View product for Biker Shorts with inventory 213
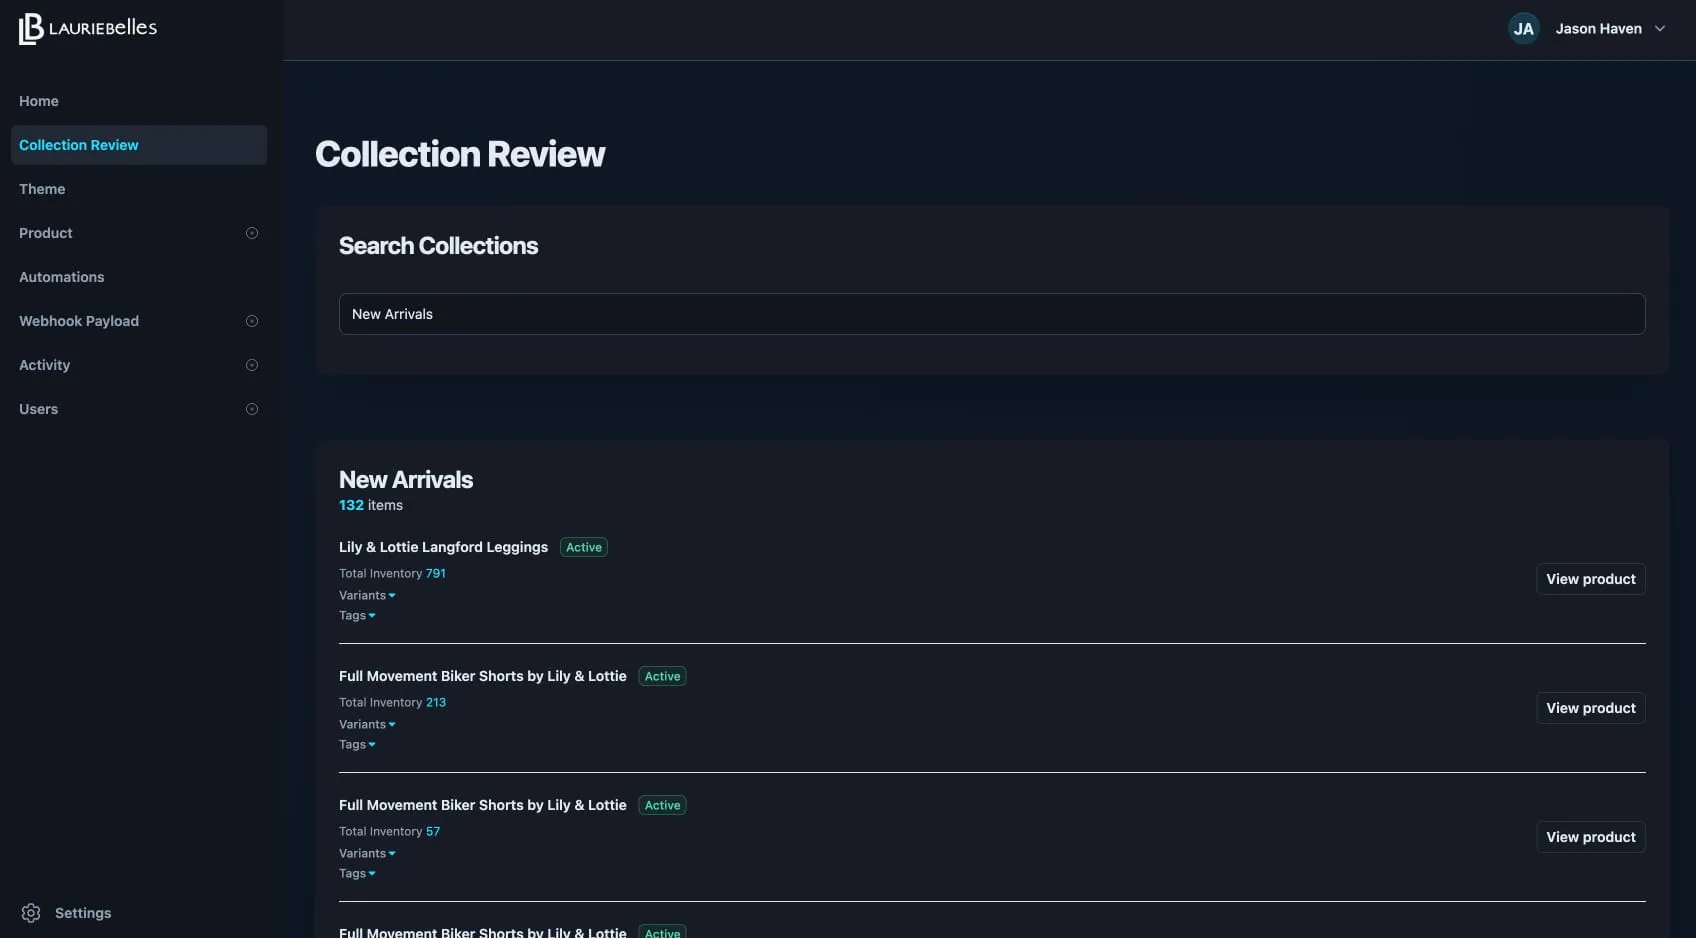Image resolution: width=1696 pixels, height=938 pixels. point(1591,708)
